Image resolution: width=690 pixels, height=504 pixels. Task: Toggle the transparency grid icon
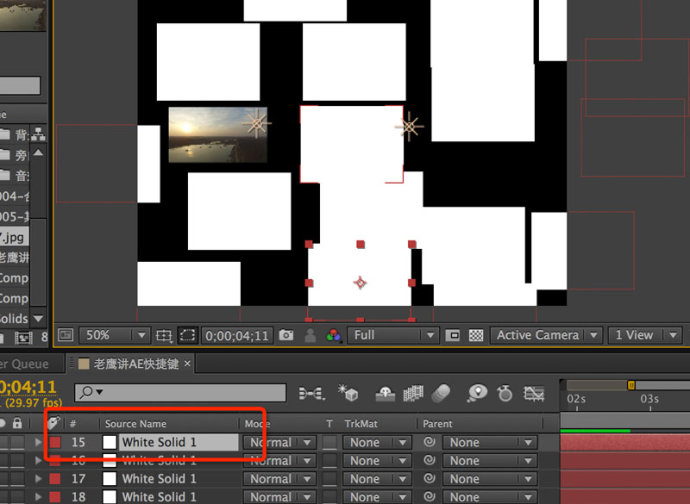[476, 335]
